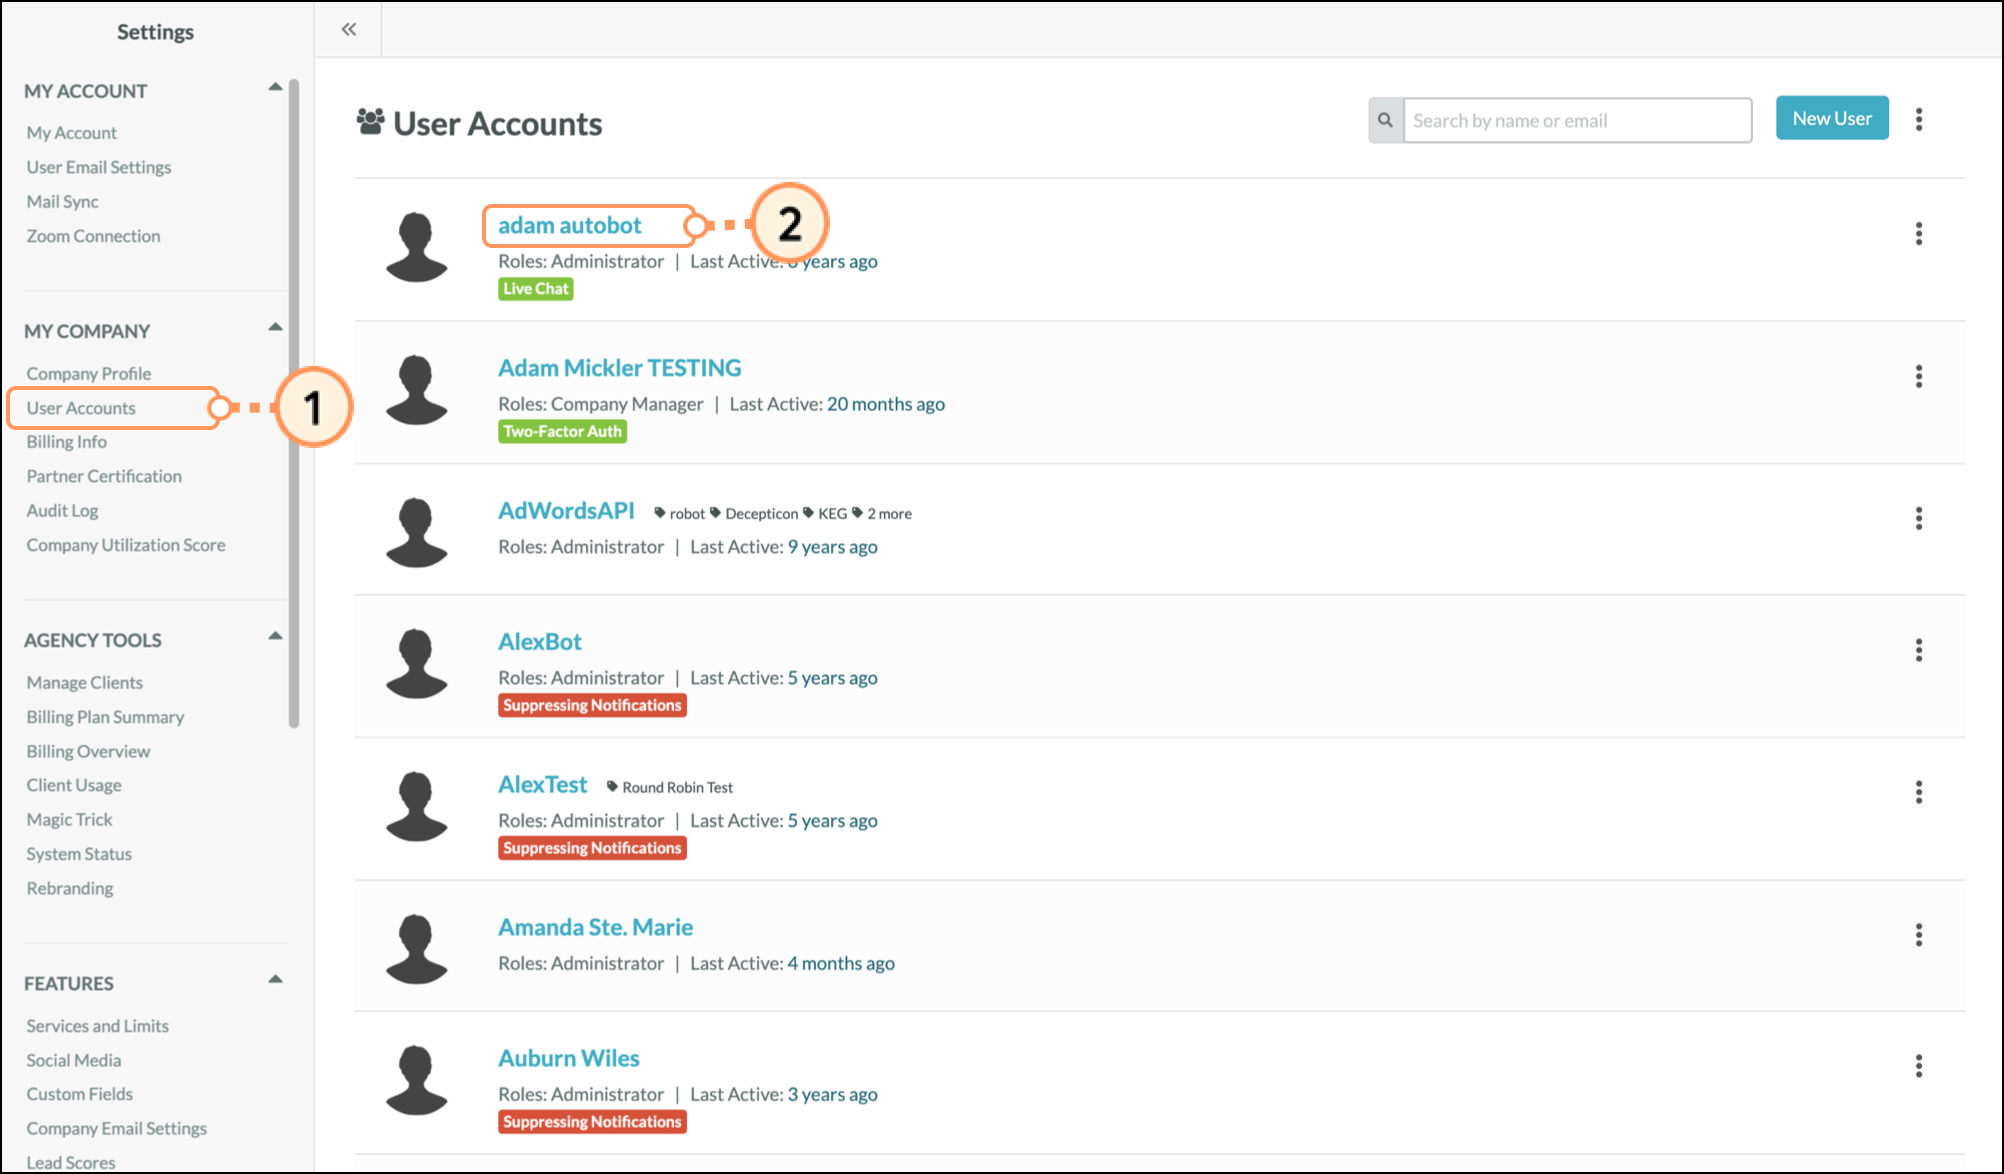Open Amanda Ste. Marie profile
This screenshot has width=2004, height=1174.
coord(596,927)
